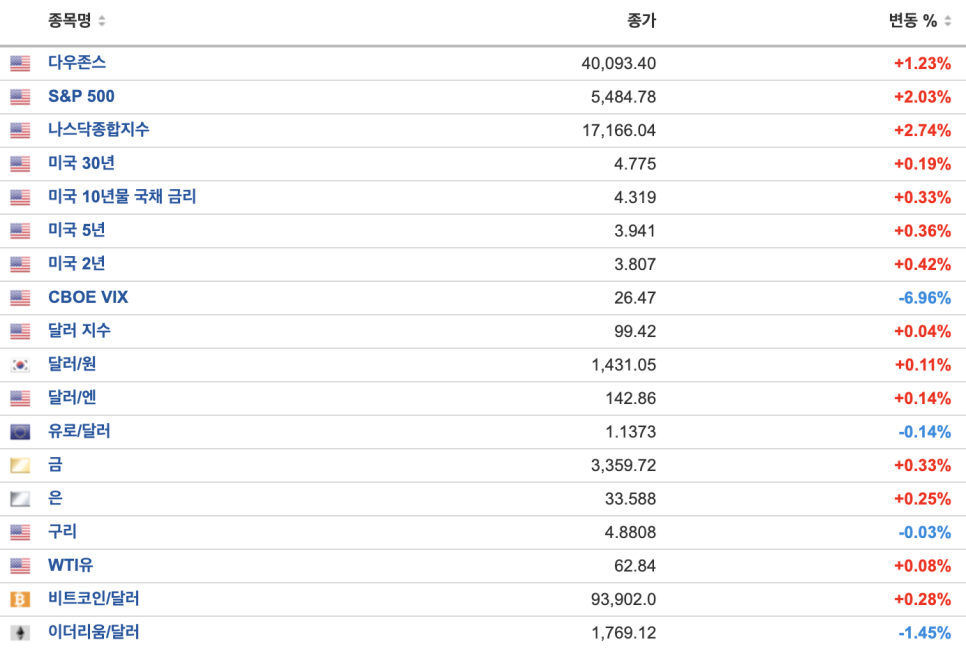Open the CBOE VIX link
The width and height of the screenshot is (966, 649).
click(88, 297)
